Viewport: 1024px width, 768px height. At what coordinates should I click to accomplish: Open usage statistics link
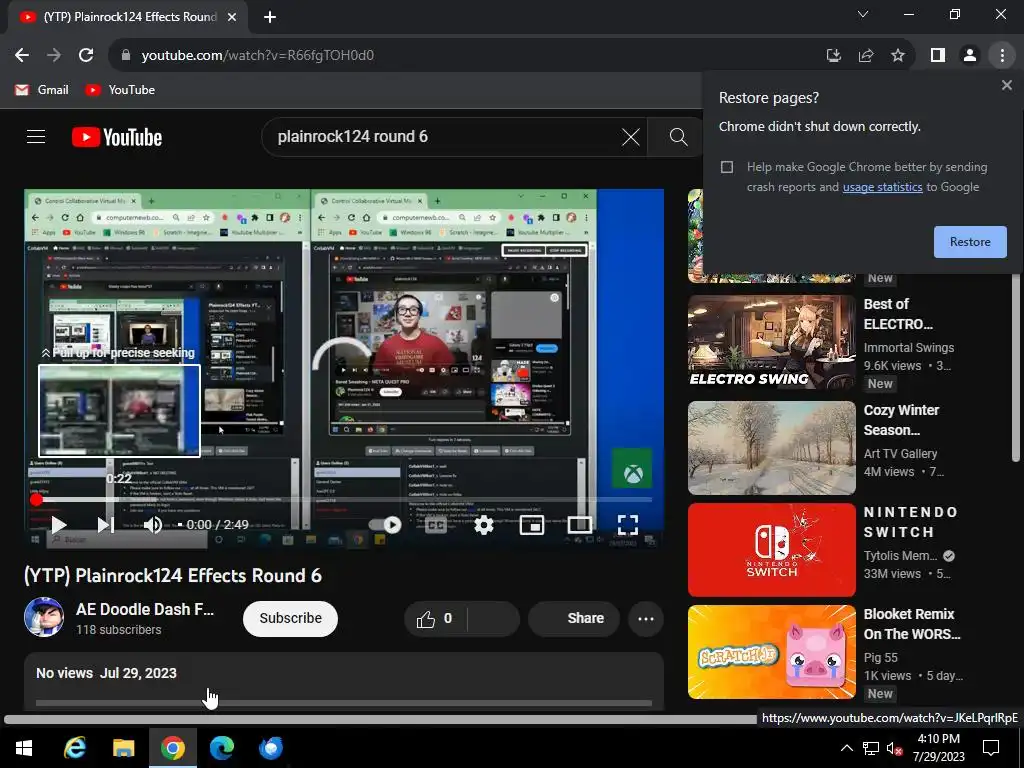coord(882,187)
